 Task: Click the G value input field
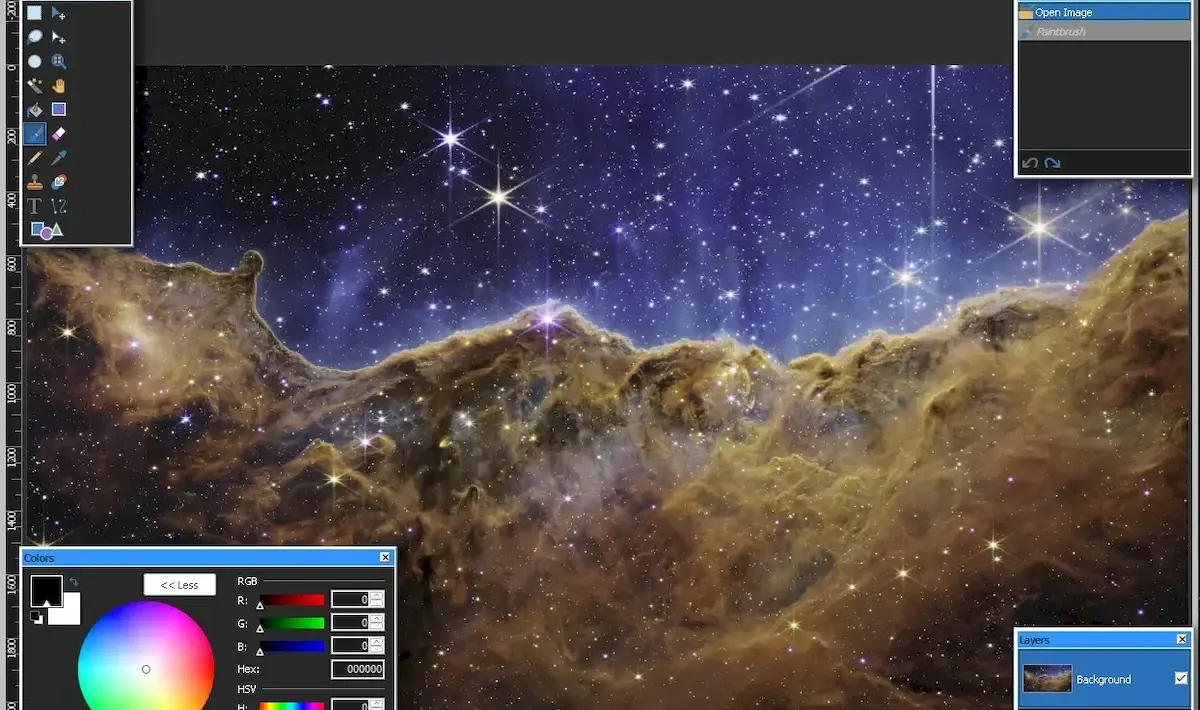coord(351,622)
